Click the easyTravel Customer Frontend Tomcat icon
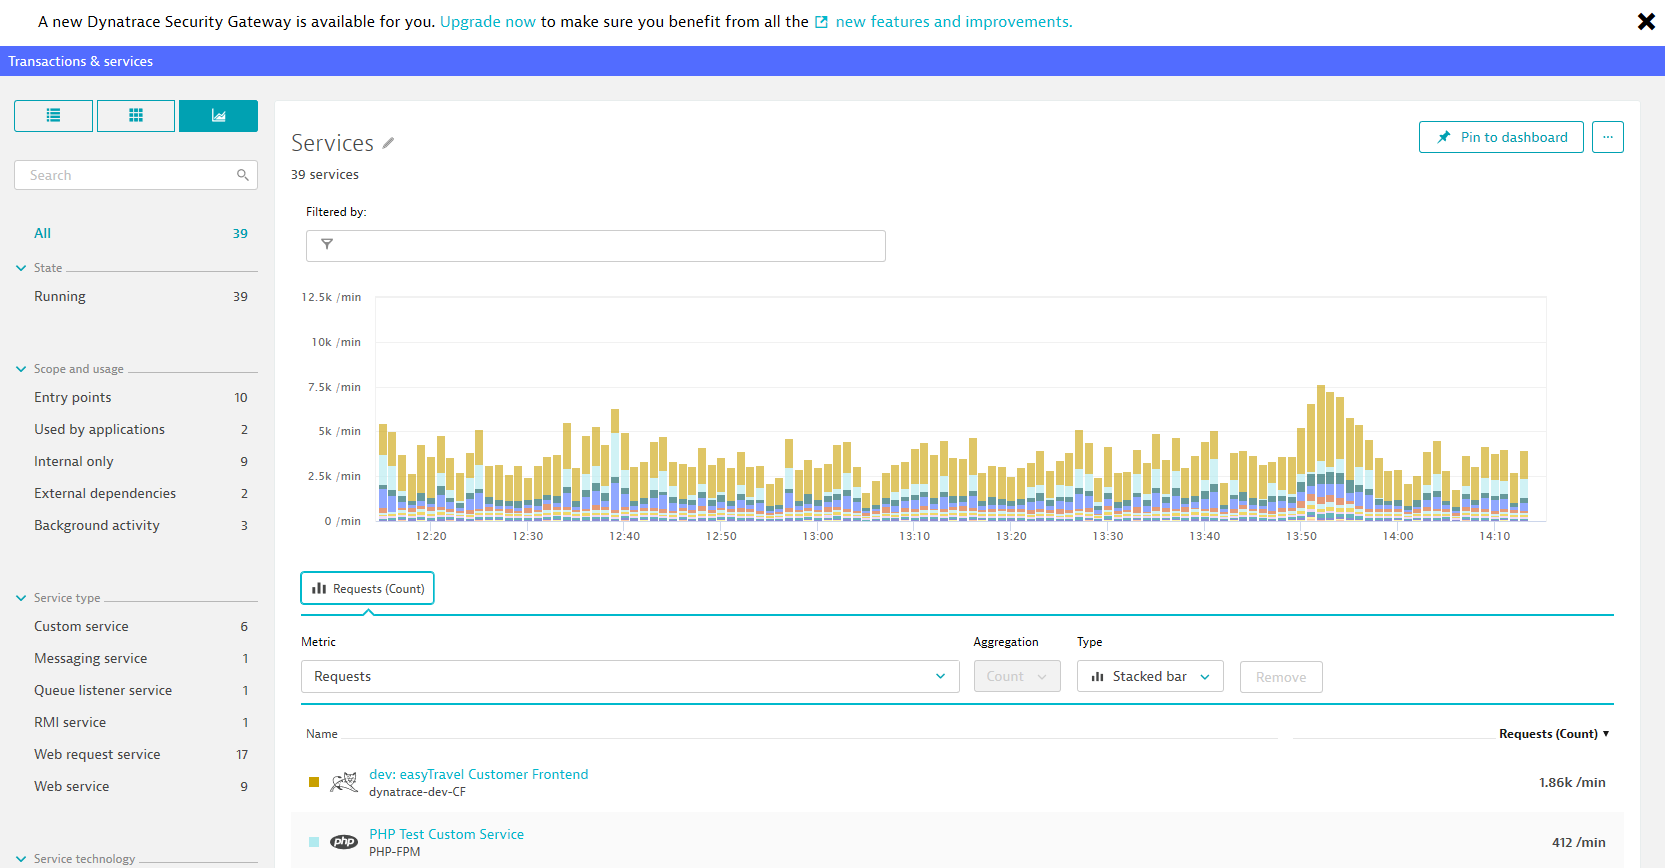This screenshot has width=1666, height=868. 344,782
